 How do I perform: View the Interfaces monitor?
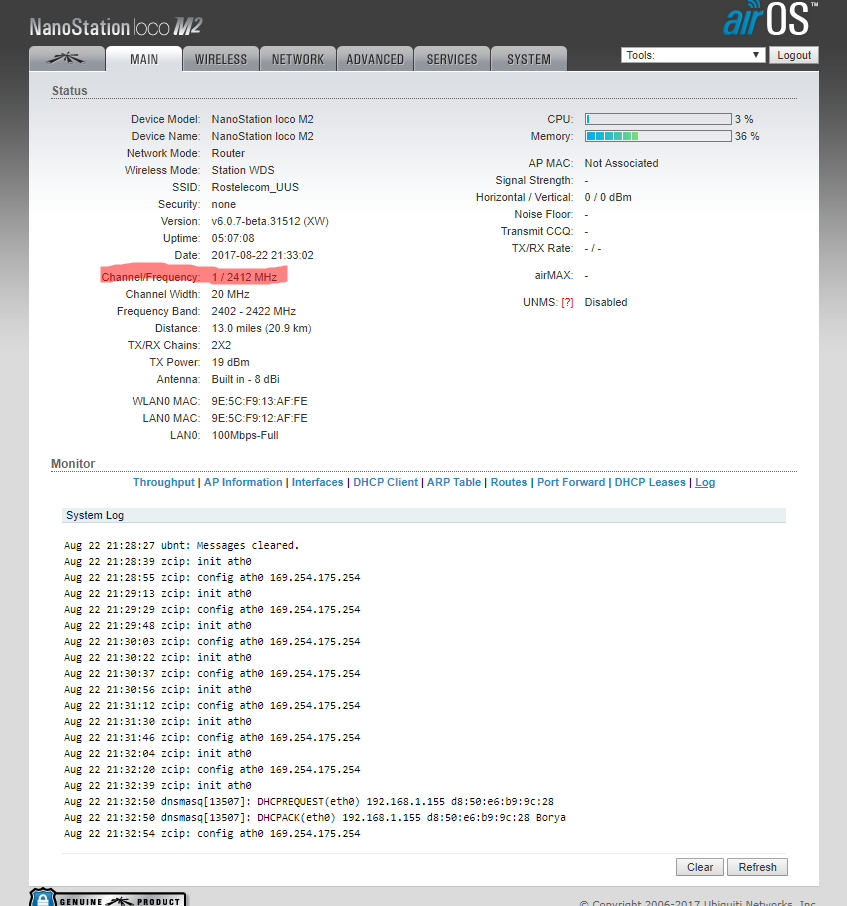pos(317,482)
